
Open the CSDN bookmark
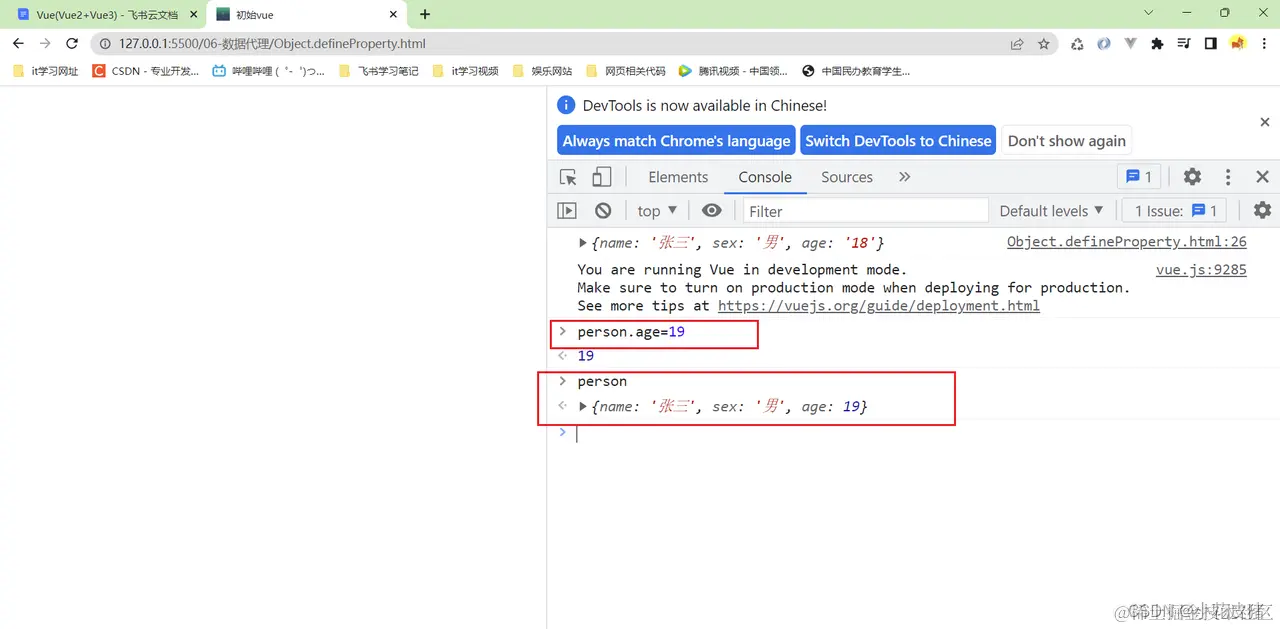click(145, 71)
